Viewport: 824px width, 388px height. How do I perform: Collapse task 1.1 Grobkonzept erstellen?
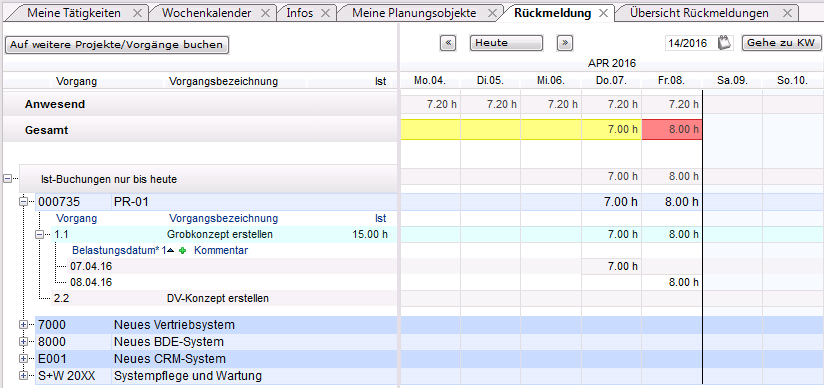(39, 235)
